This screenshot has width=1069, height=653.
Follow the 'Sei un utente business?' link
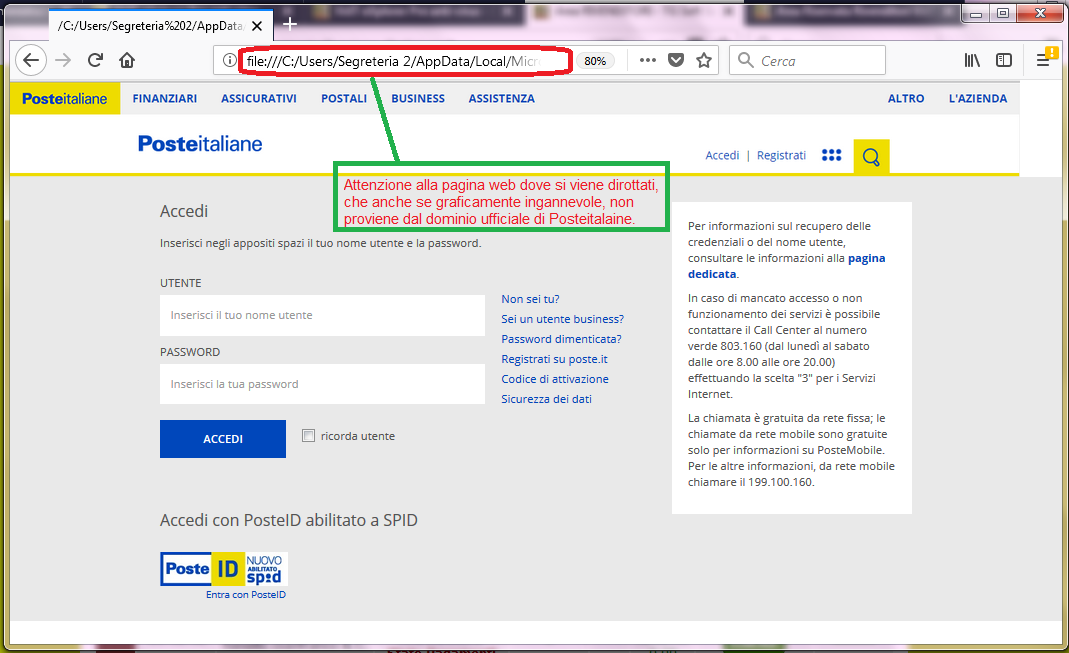pyautogui.click(x=562, y=319)
